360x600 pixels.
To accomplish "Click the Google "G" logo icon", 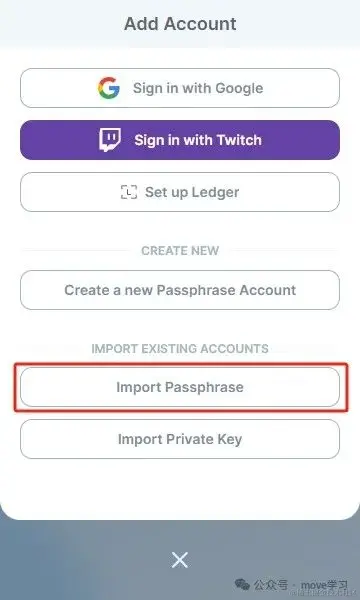I will point(109,88).
